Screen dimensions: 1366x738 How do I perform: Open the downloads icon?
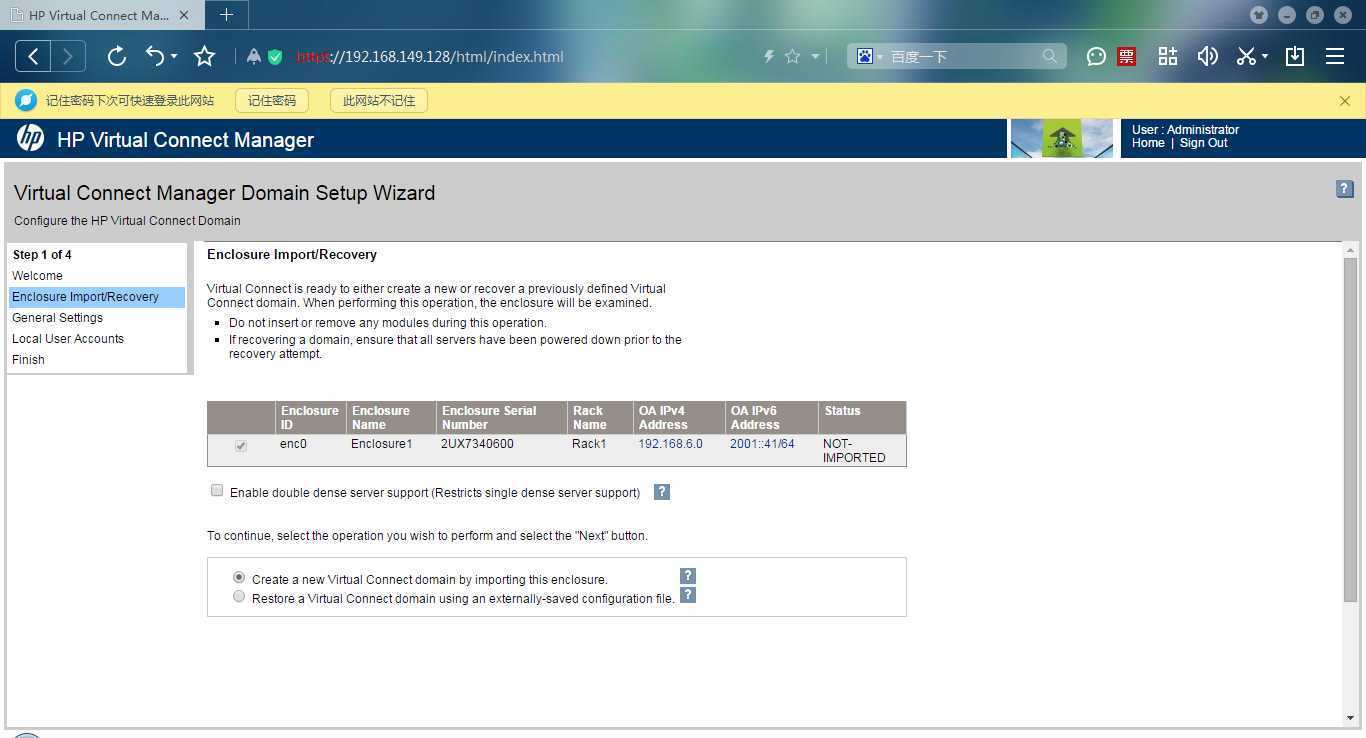[x=1295, y=57]
